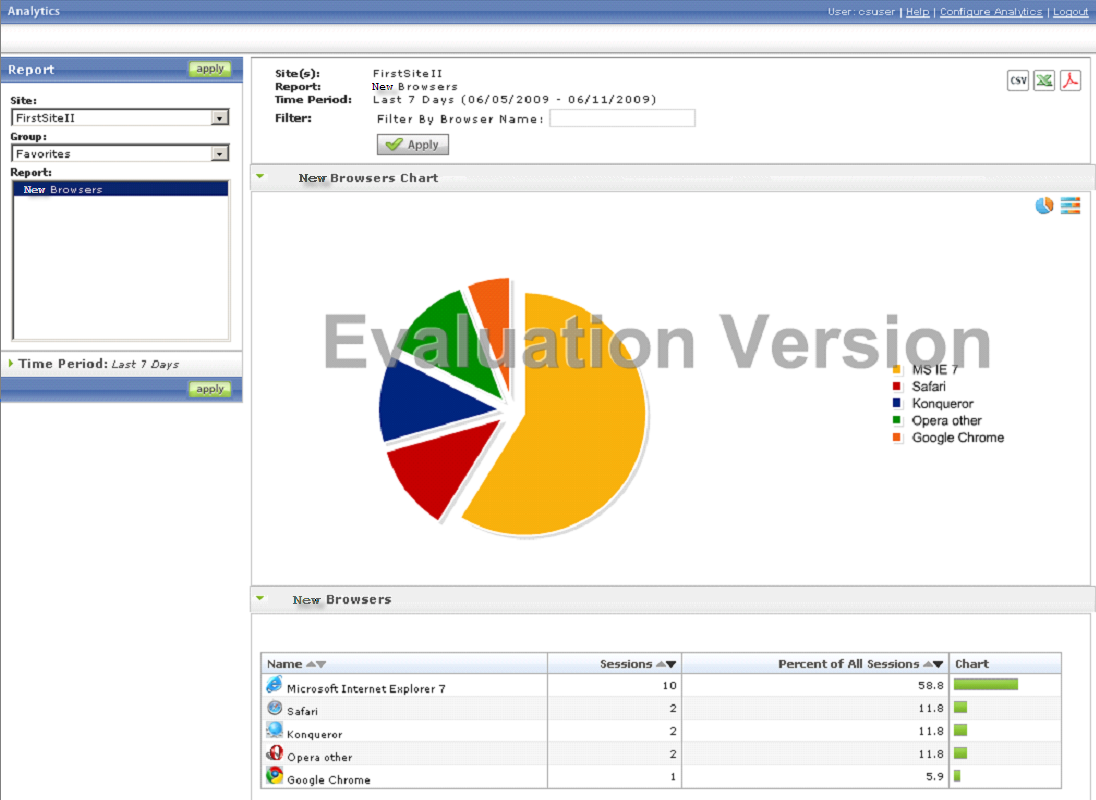Click the sessions value 10
The width and height of the screenshot is (1096, 800).
(x=670, y=685)
